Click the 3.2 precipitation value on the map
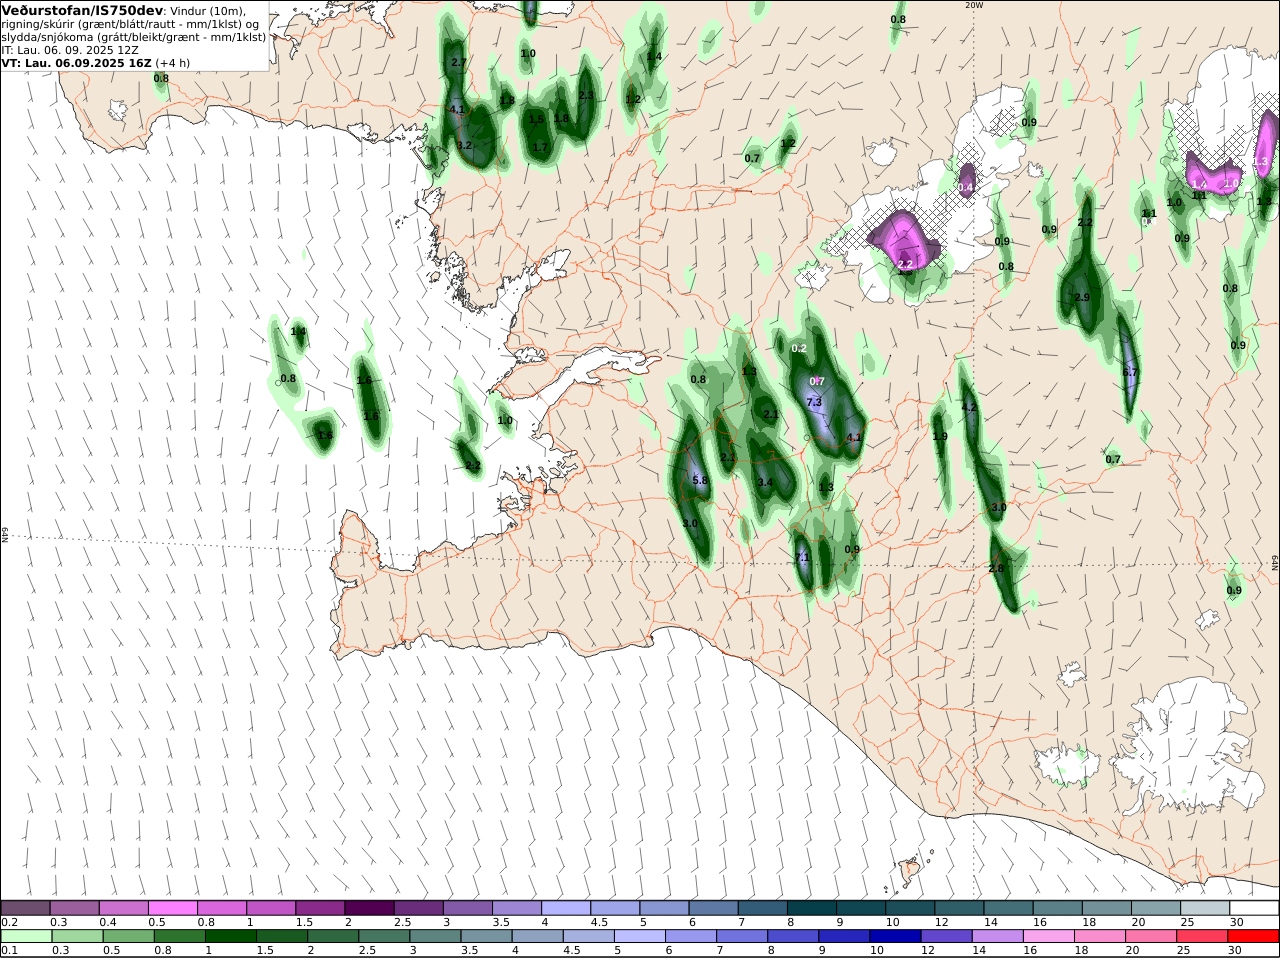This screenshot has height=958, width=1280. [464, 146]
